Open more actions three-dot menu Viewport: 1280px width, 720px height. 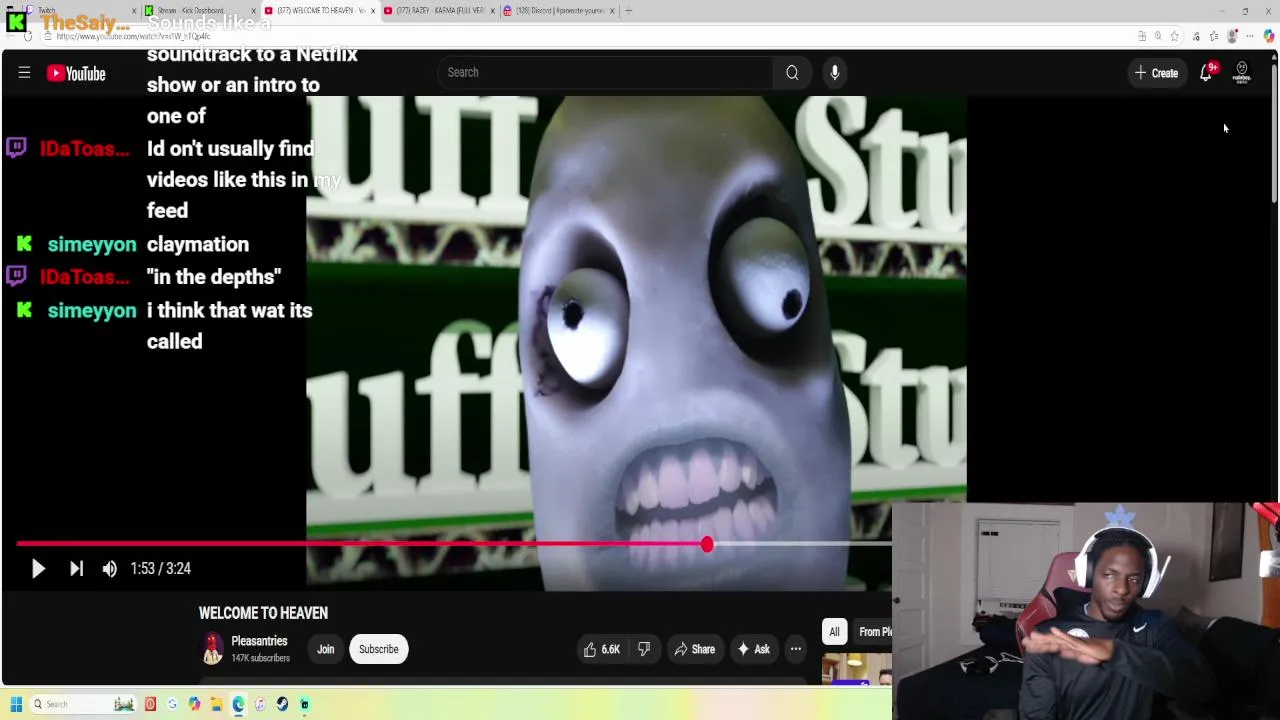[x=796, y=649]
